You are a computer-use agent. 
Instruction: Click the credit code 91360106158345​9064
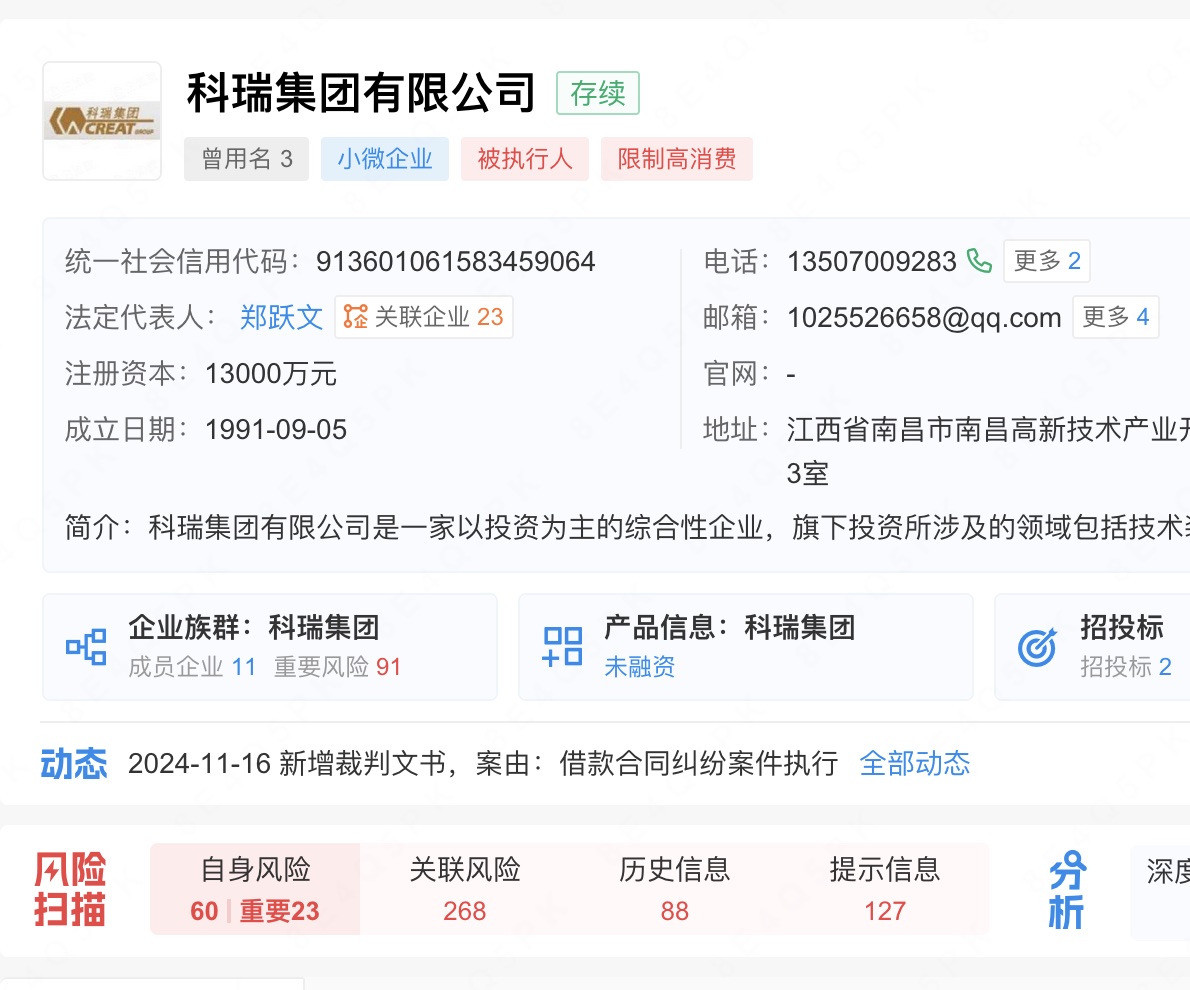[x=455, y=262]
